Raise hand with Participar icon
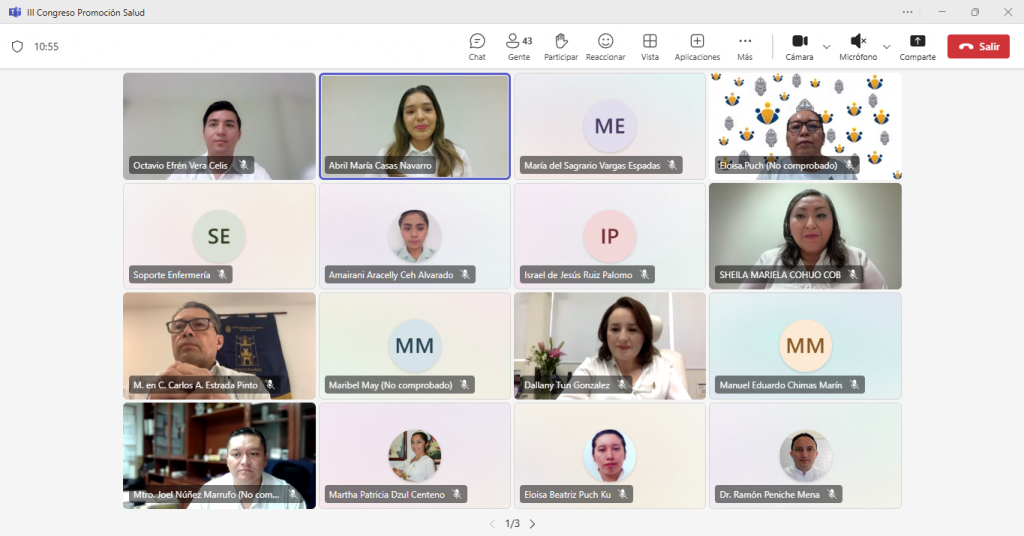This screenshot has height=536, width=1024. 561,46
